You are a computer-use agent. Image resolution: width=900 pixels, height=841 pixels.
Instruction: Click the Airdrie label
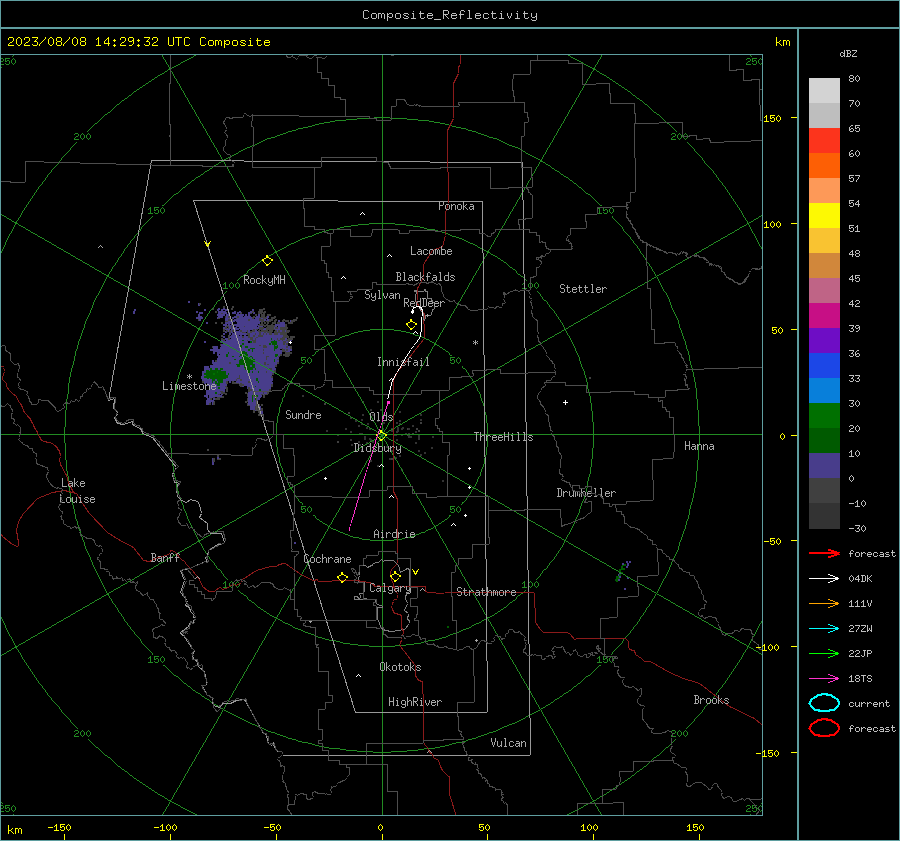(394, 534)
